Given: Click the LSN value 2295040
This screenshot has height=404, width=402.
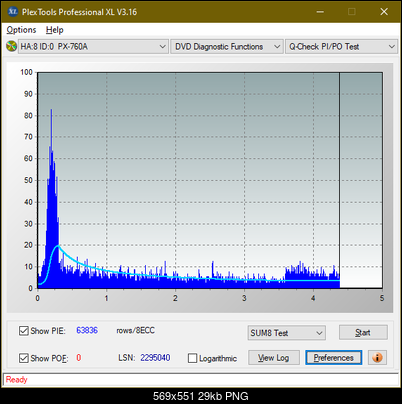Looking at the screenshot, I should click(x=155, y=358).
